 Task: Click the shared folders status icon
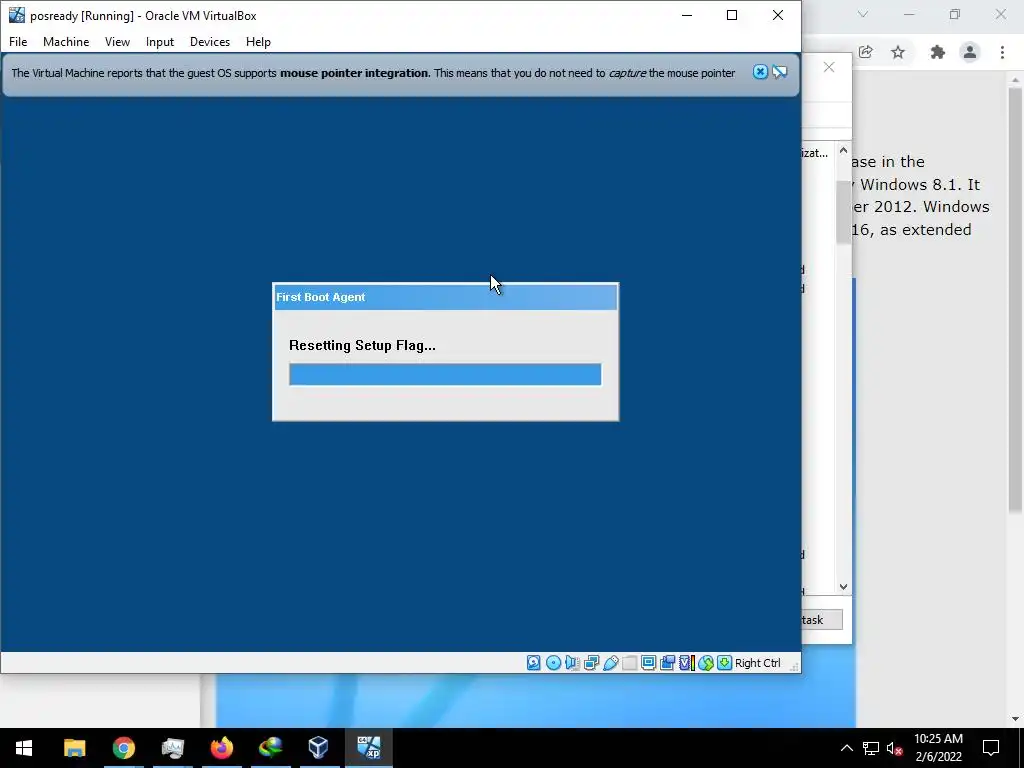(630, 663)
